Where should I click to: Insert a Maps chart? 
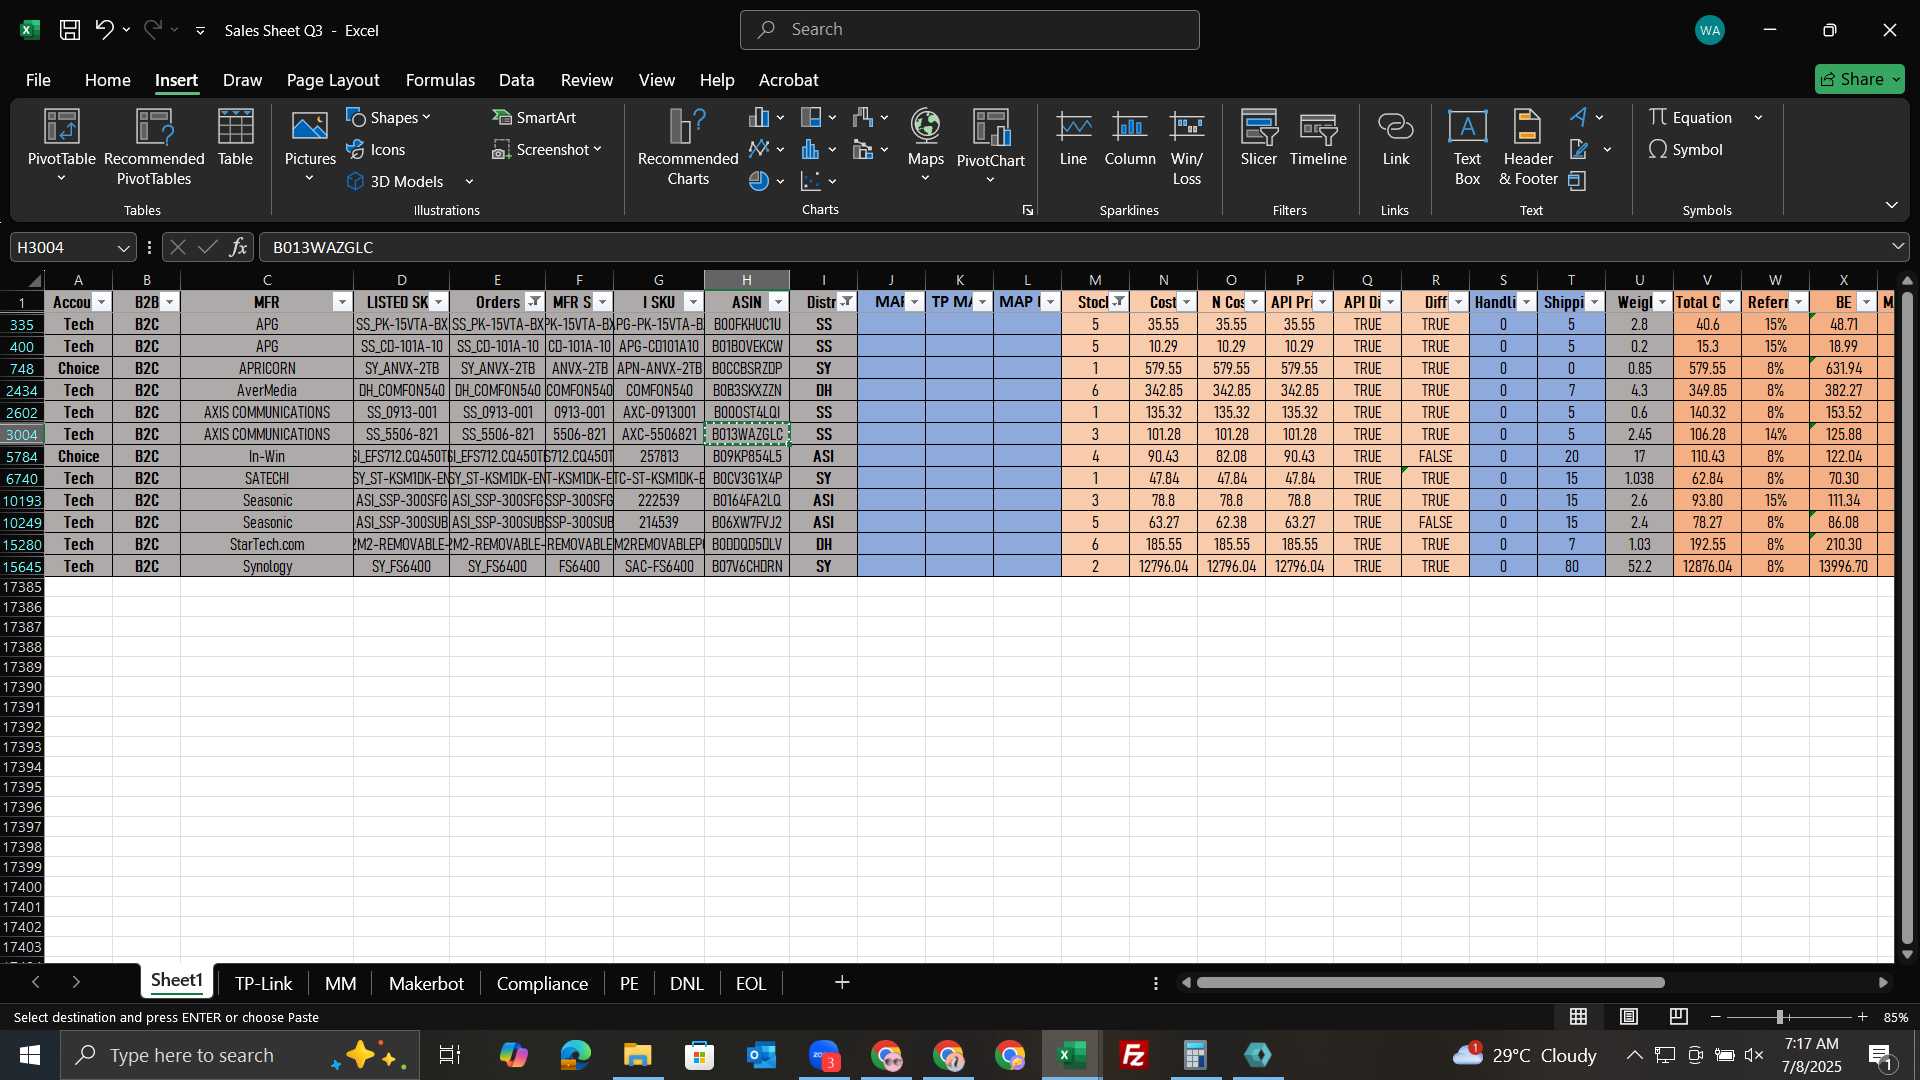click(925, 146)
